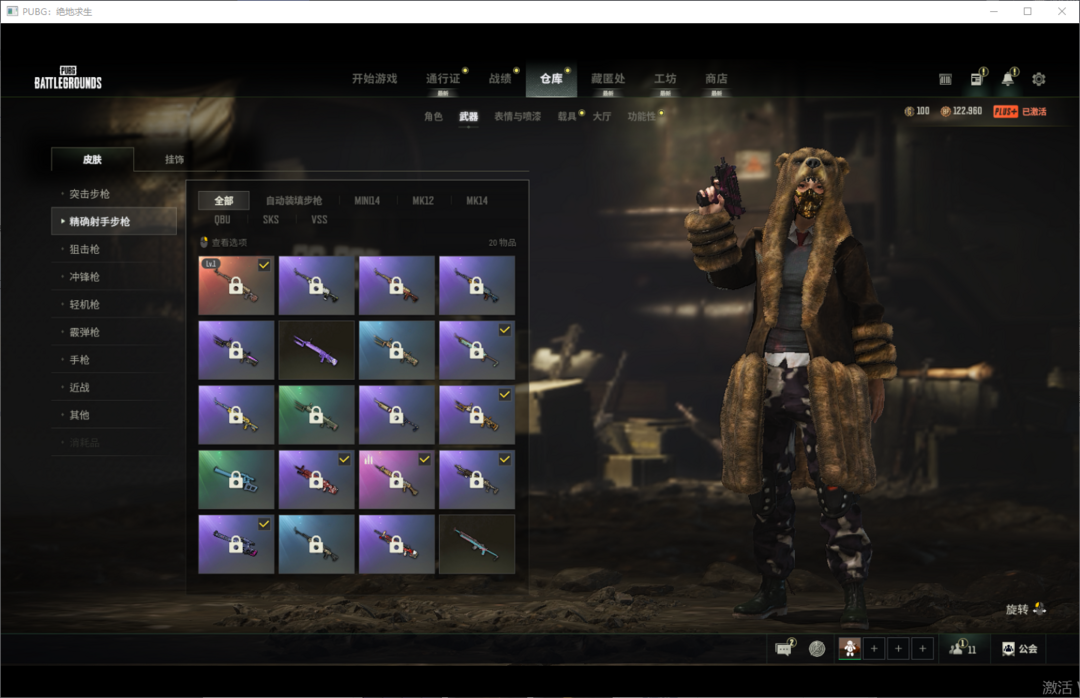The height and width of the screenshot is (698, 1080).
Task: Switch to the 挂饰 panel tab
Action: [174, 159]
